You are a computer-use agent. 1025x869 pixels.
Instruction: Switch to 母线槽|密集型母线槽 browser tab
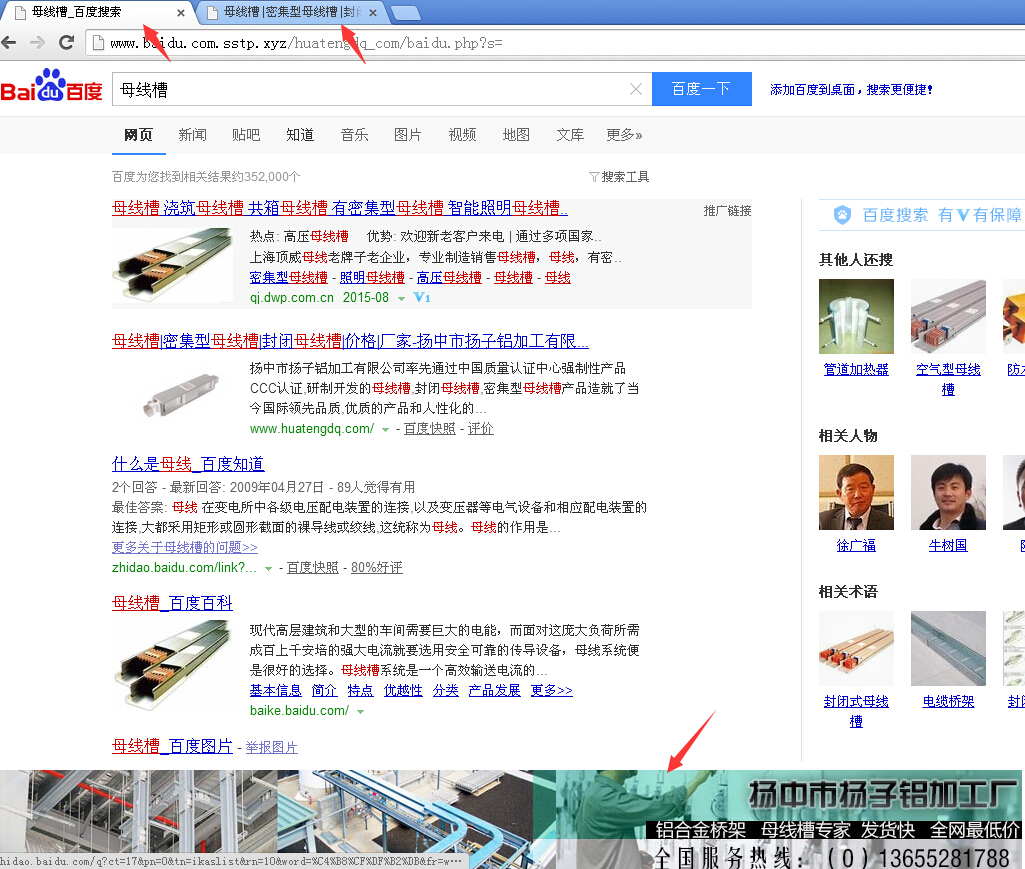point(290,12)
